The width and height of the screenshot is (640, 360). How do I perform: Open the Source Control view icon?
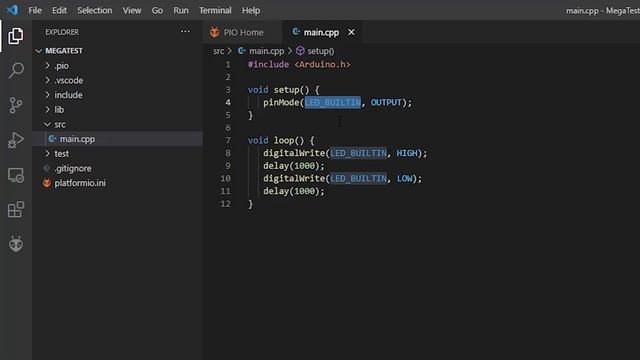(16, 105)
